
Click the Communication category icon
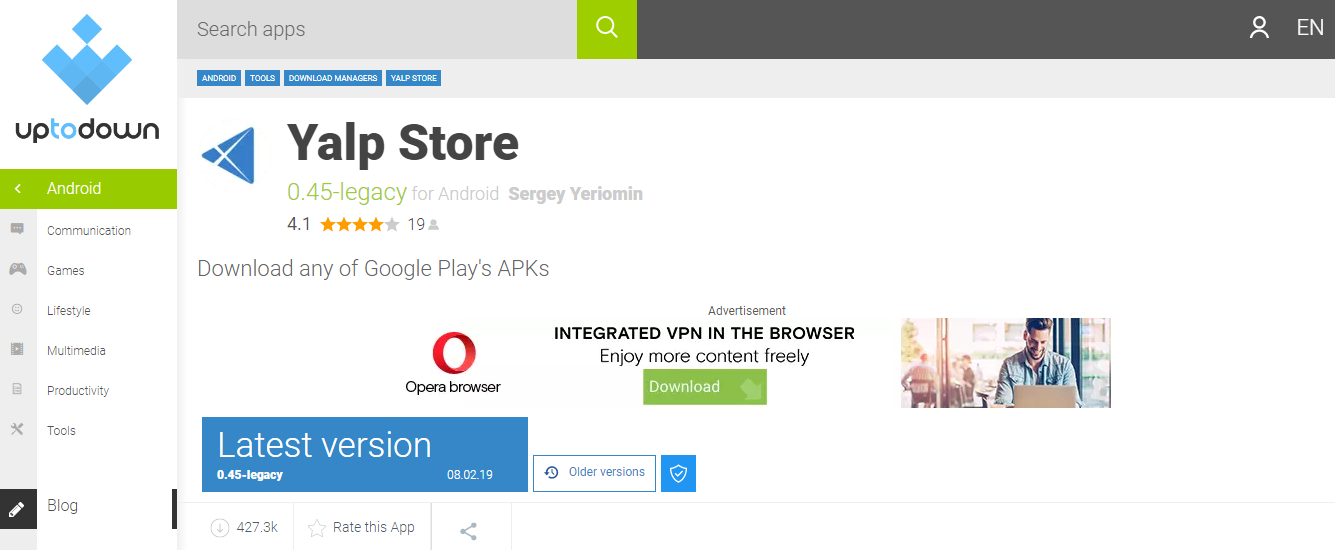[17, 229]
